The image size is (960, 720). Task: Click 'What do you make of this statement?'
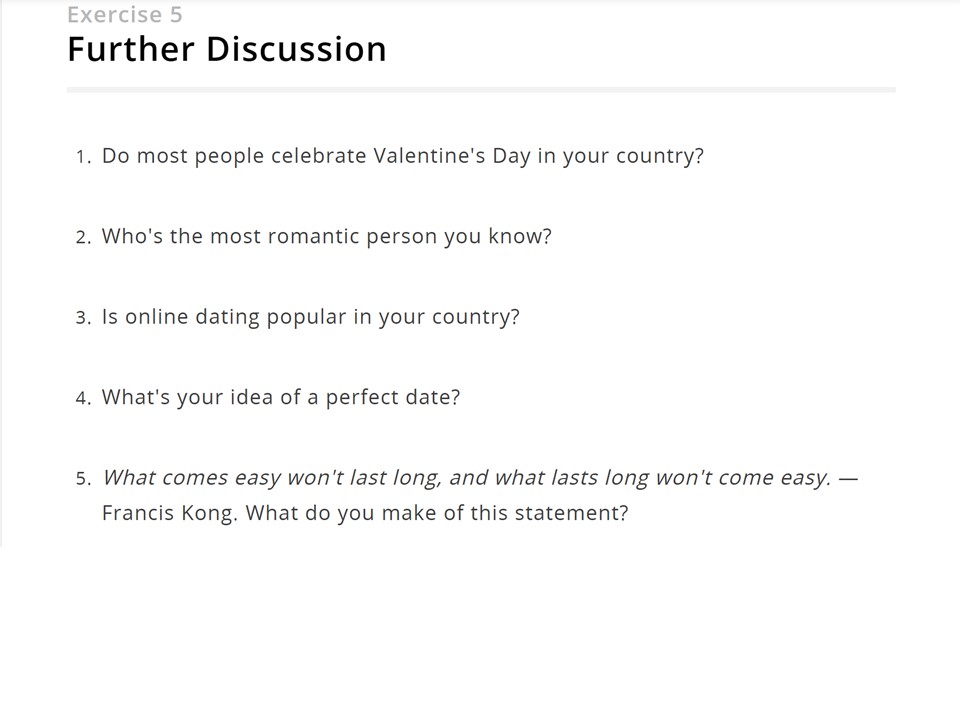[x=437, y=513]
